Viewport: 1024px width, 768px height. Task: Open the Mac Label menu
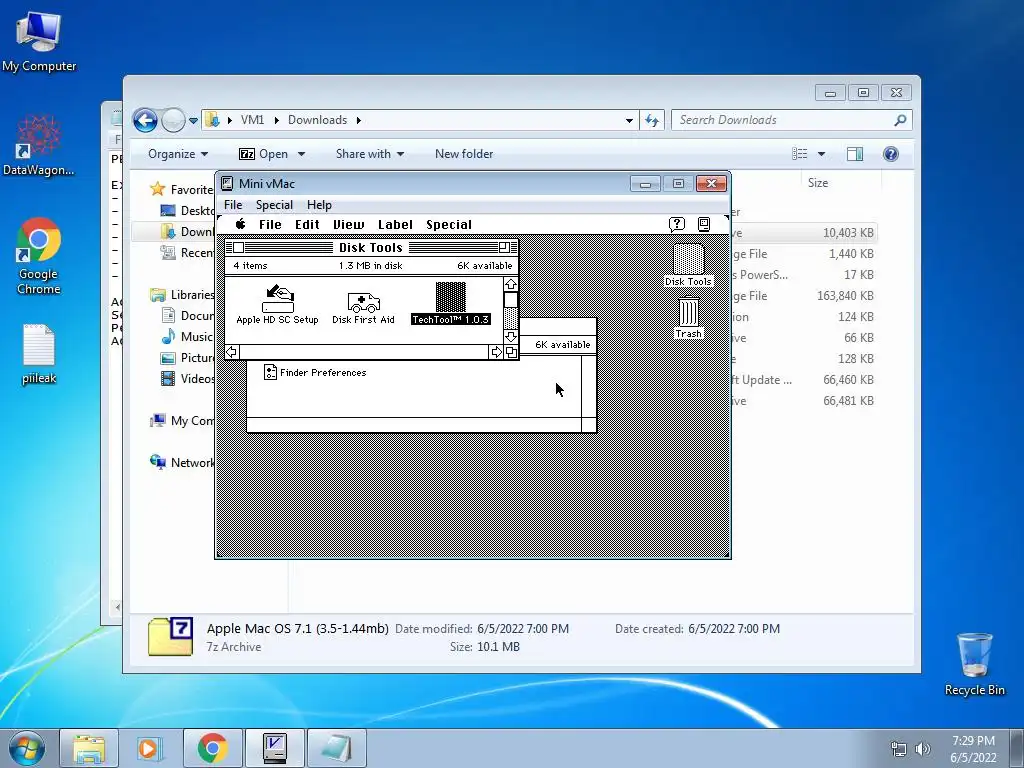(395, 224)
